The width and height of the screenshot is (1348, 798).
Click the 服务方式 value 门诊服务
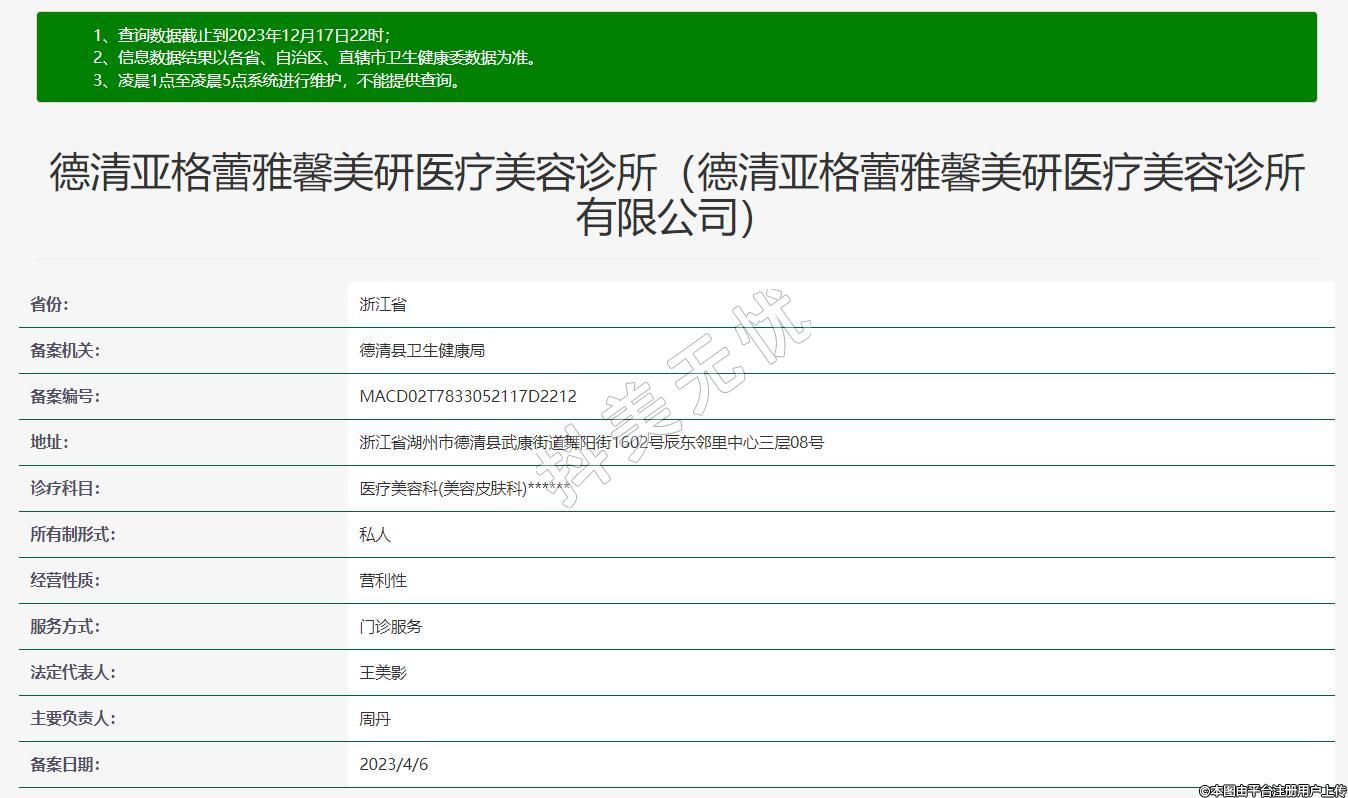point(391,627)
